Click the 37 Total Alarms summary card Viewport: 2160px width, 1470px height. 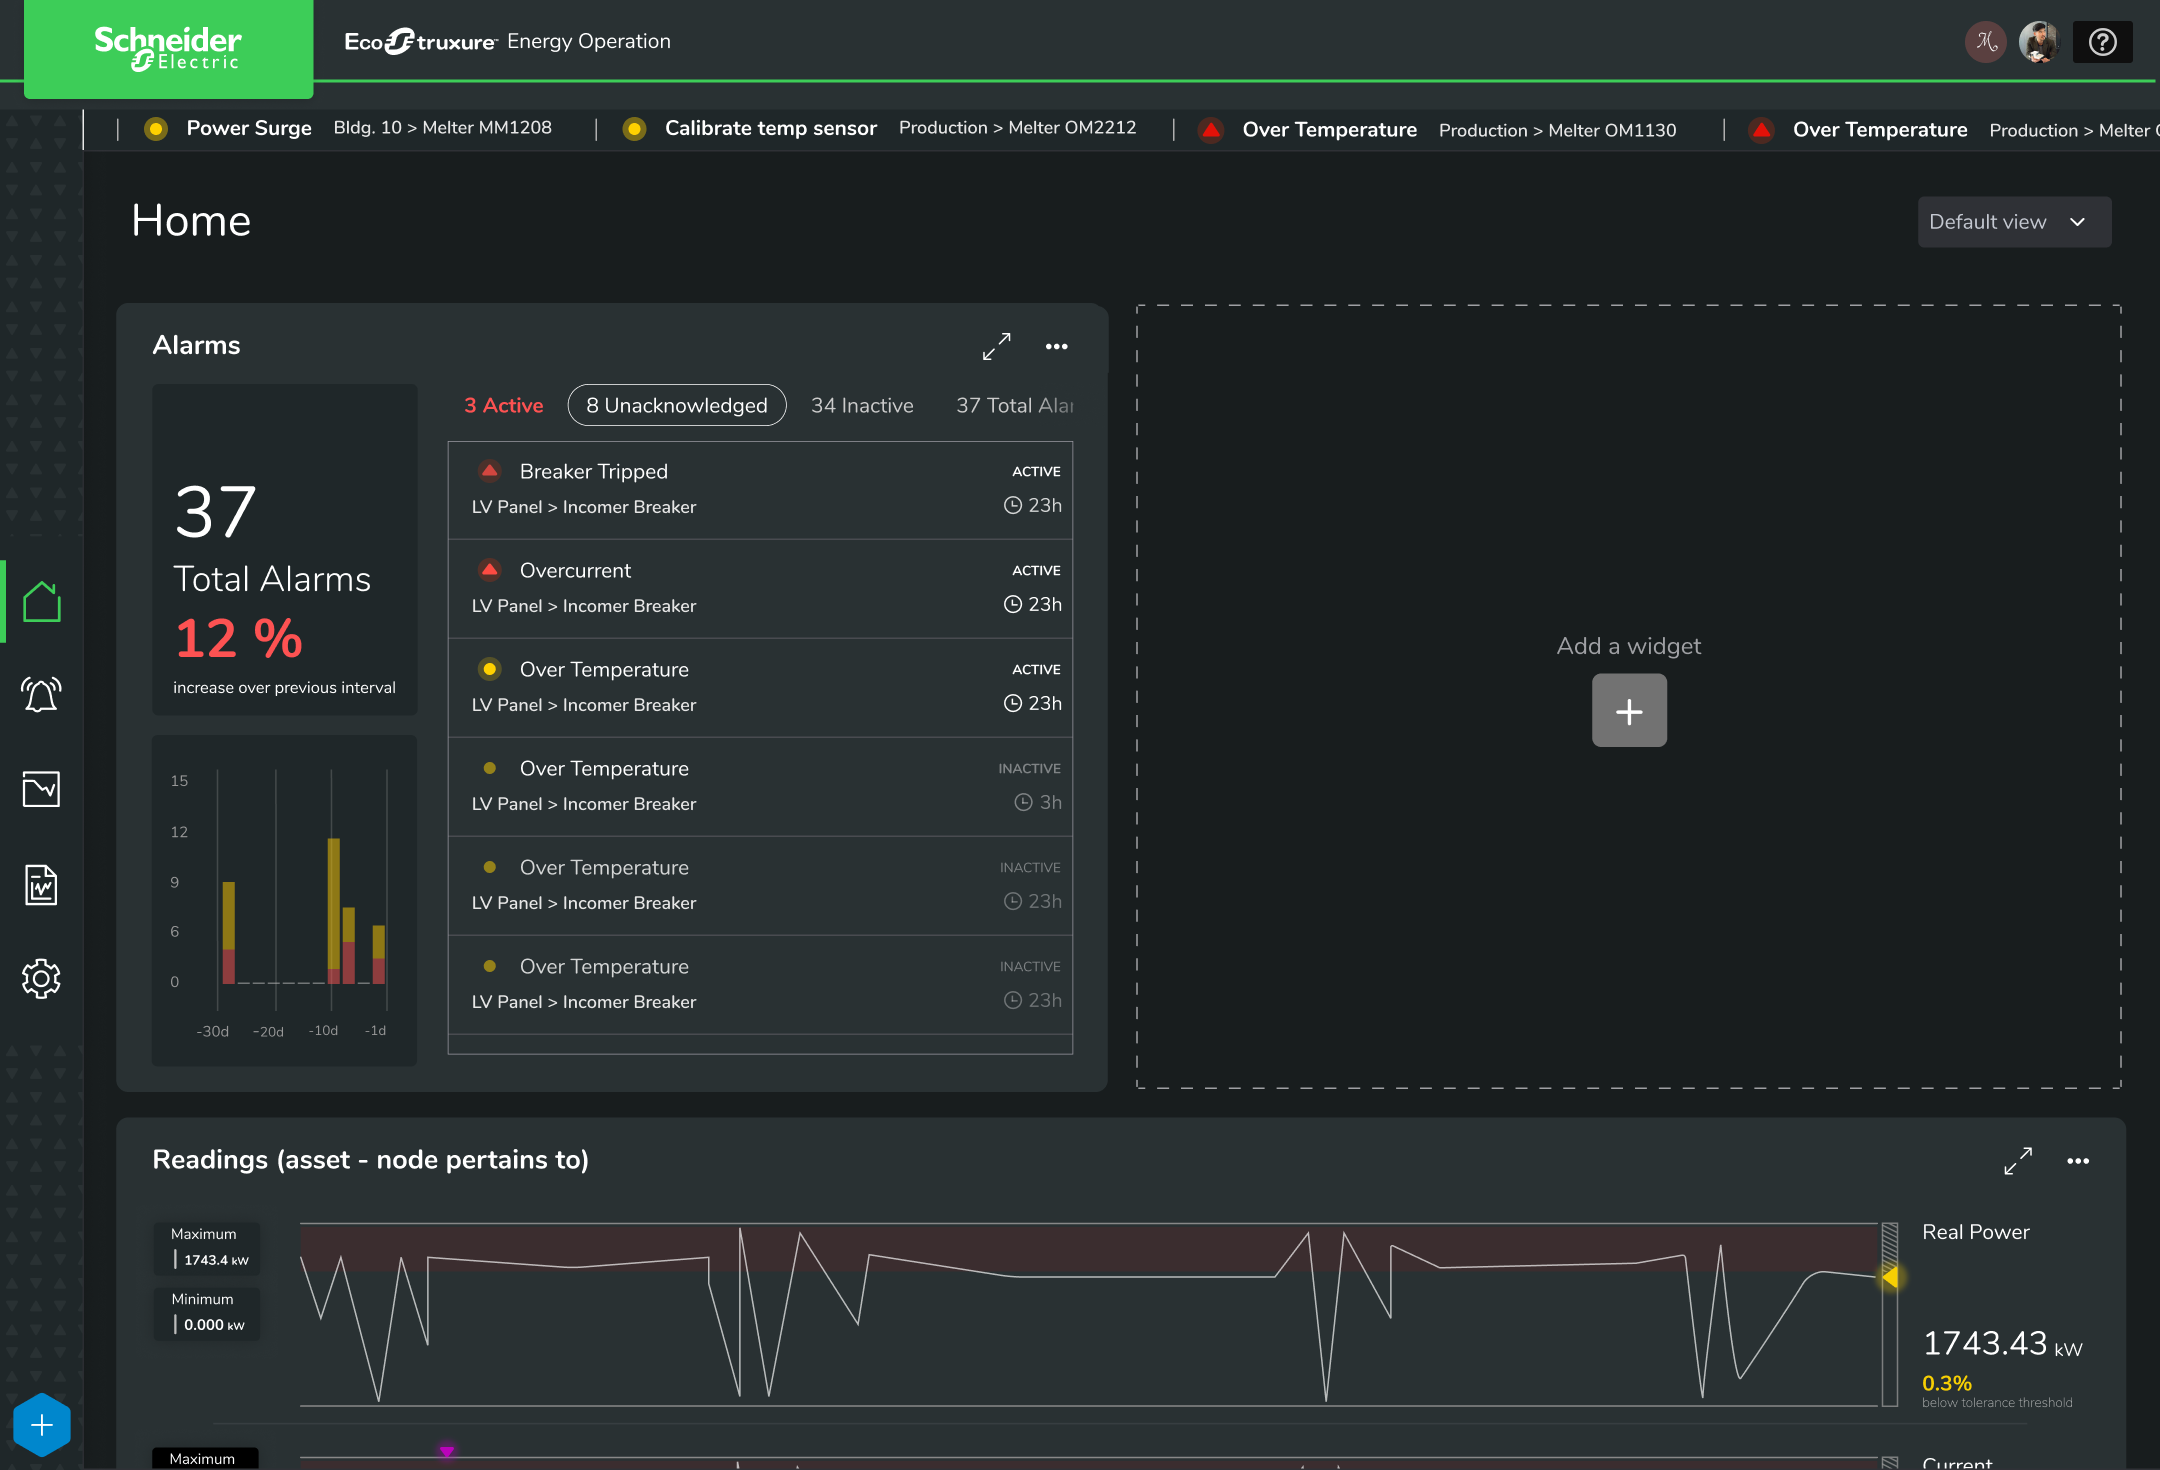coord(284,549)
